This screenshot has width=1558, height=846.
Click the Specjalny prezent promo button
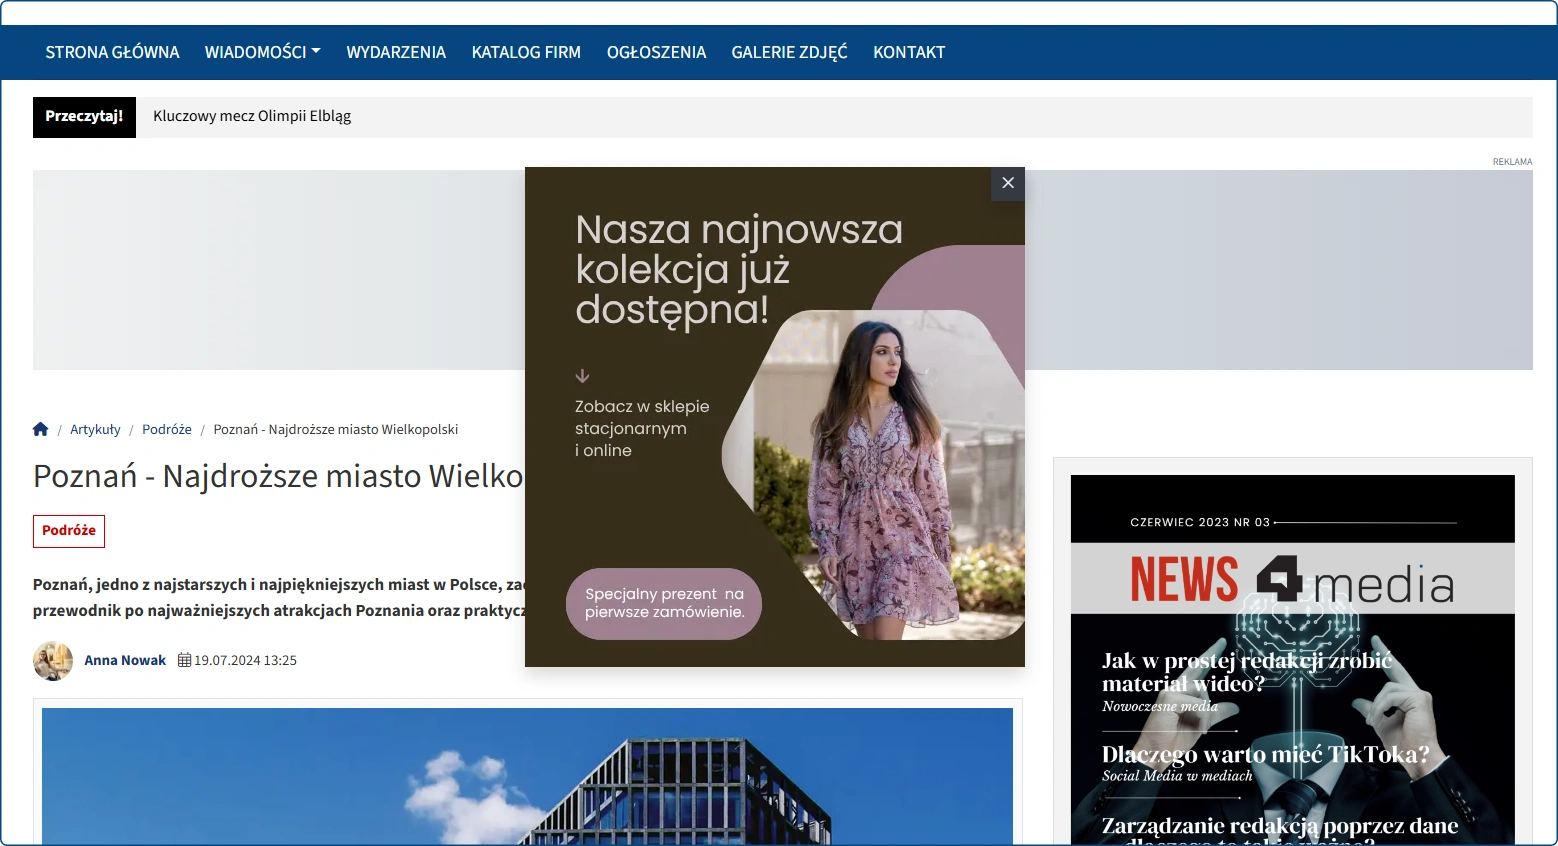pyautogui.click(x=664, y=603)
